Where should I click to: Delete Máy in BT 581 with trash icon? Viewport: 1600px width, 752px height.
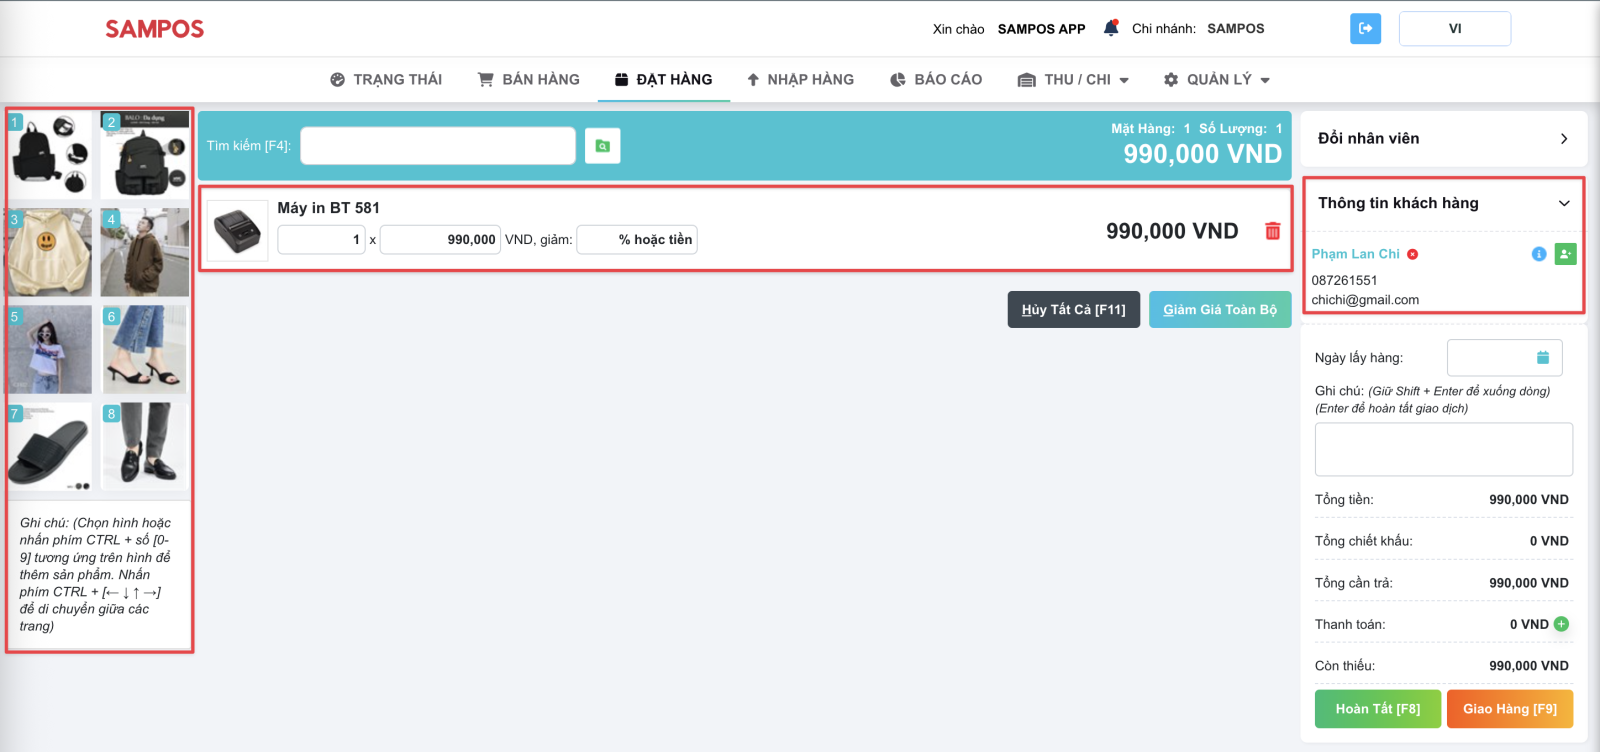coord(1272,231)
